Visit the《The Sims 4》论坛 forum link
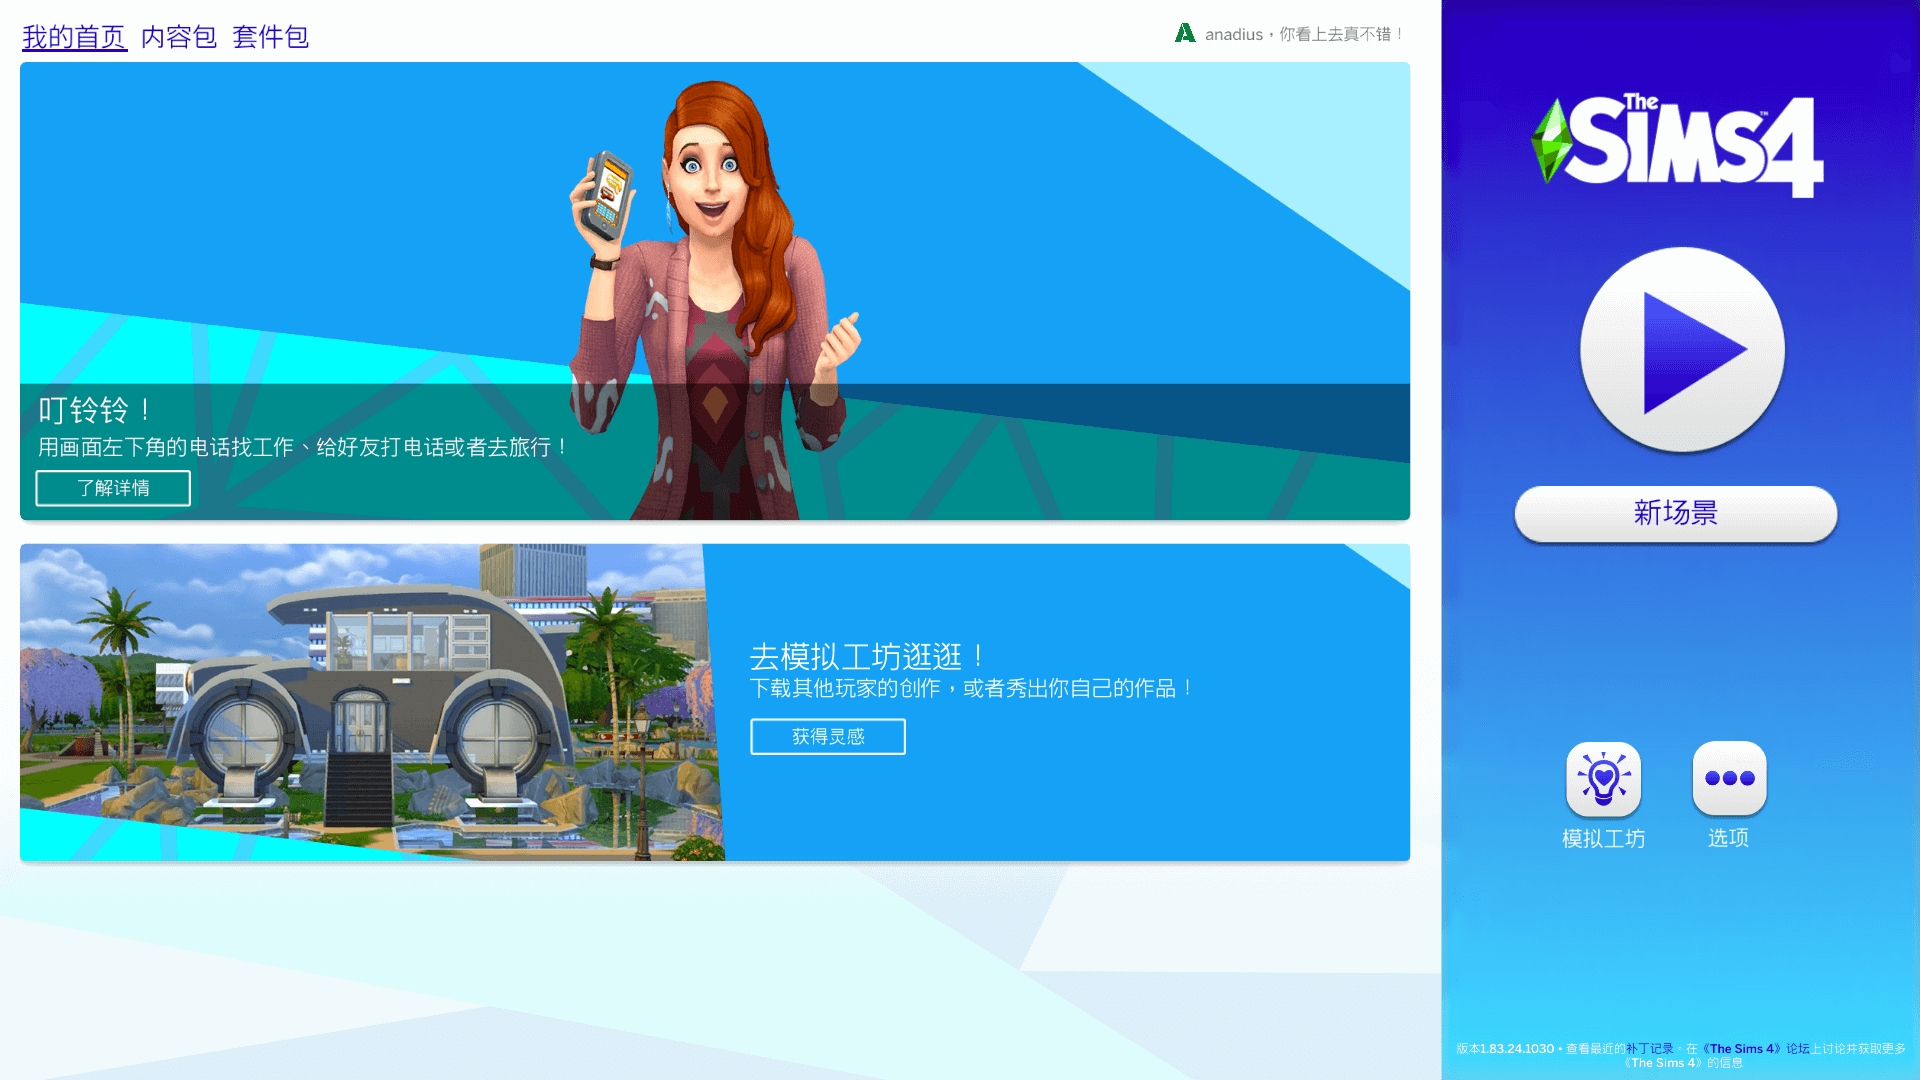Image resolution: width=1920 pixels, height=1080 pixels. (x=1756, y=1049)
